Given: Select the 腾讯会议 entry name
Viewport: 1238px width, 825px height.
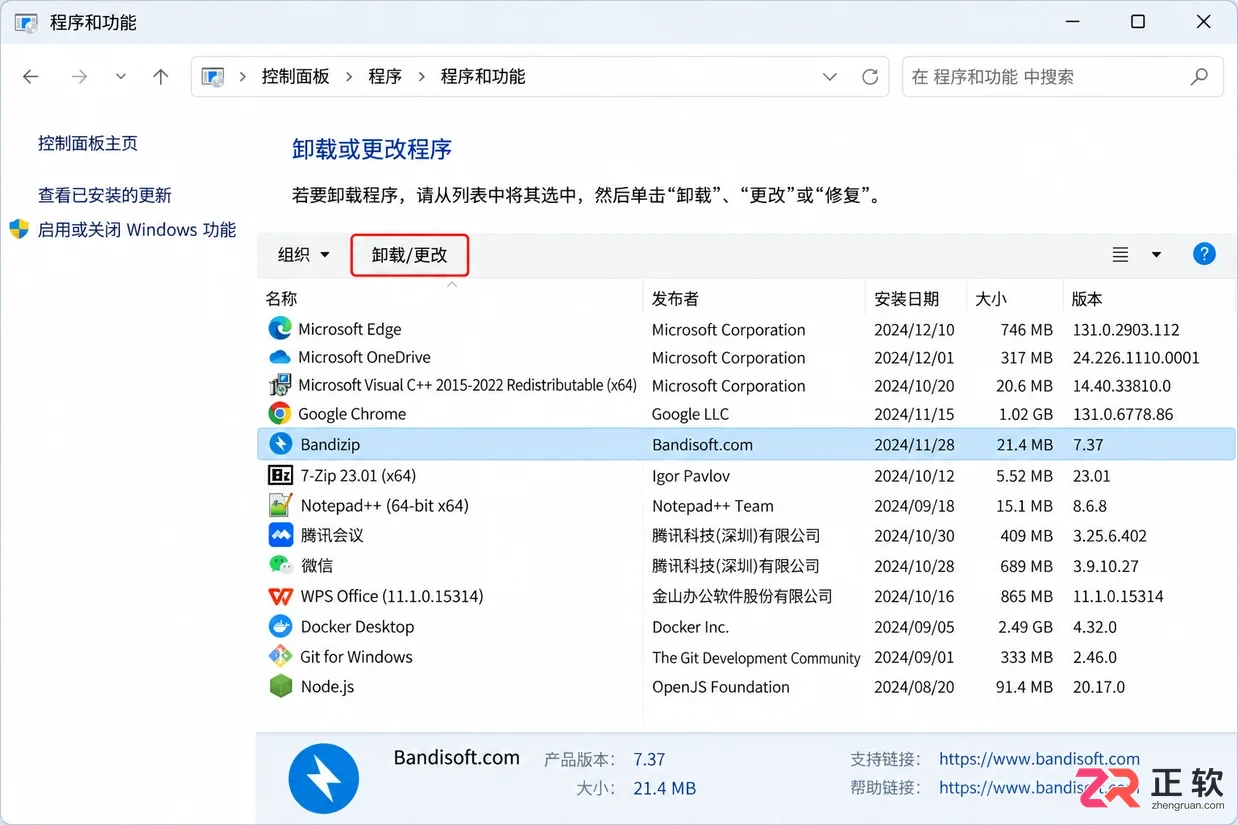Looking at the screenshot, I should pos(332,536).
